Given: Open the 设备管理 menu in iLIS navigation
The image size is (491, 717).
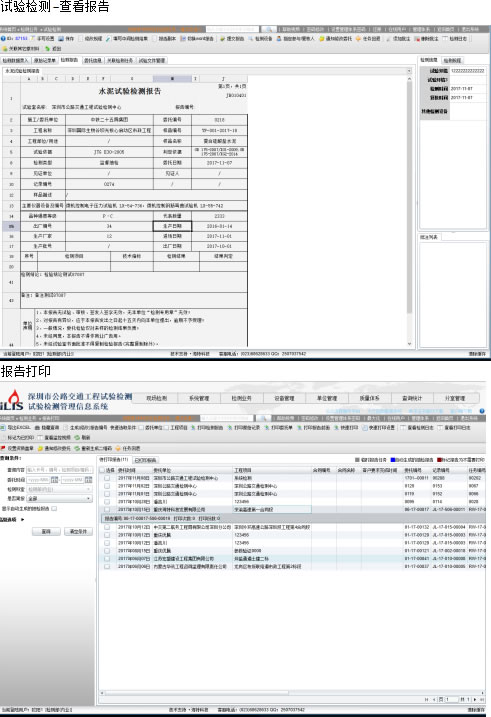Looking at the screenshot, I should (x=284, y=398).
